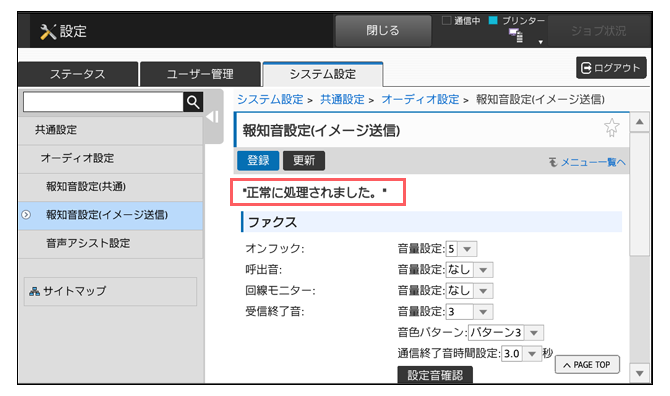
Task: Select 報知音設定(イメージ送信) in the sidebar
Action: pos(111,215)
